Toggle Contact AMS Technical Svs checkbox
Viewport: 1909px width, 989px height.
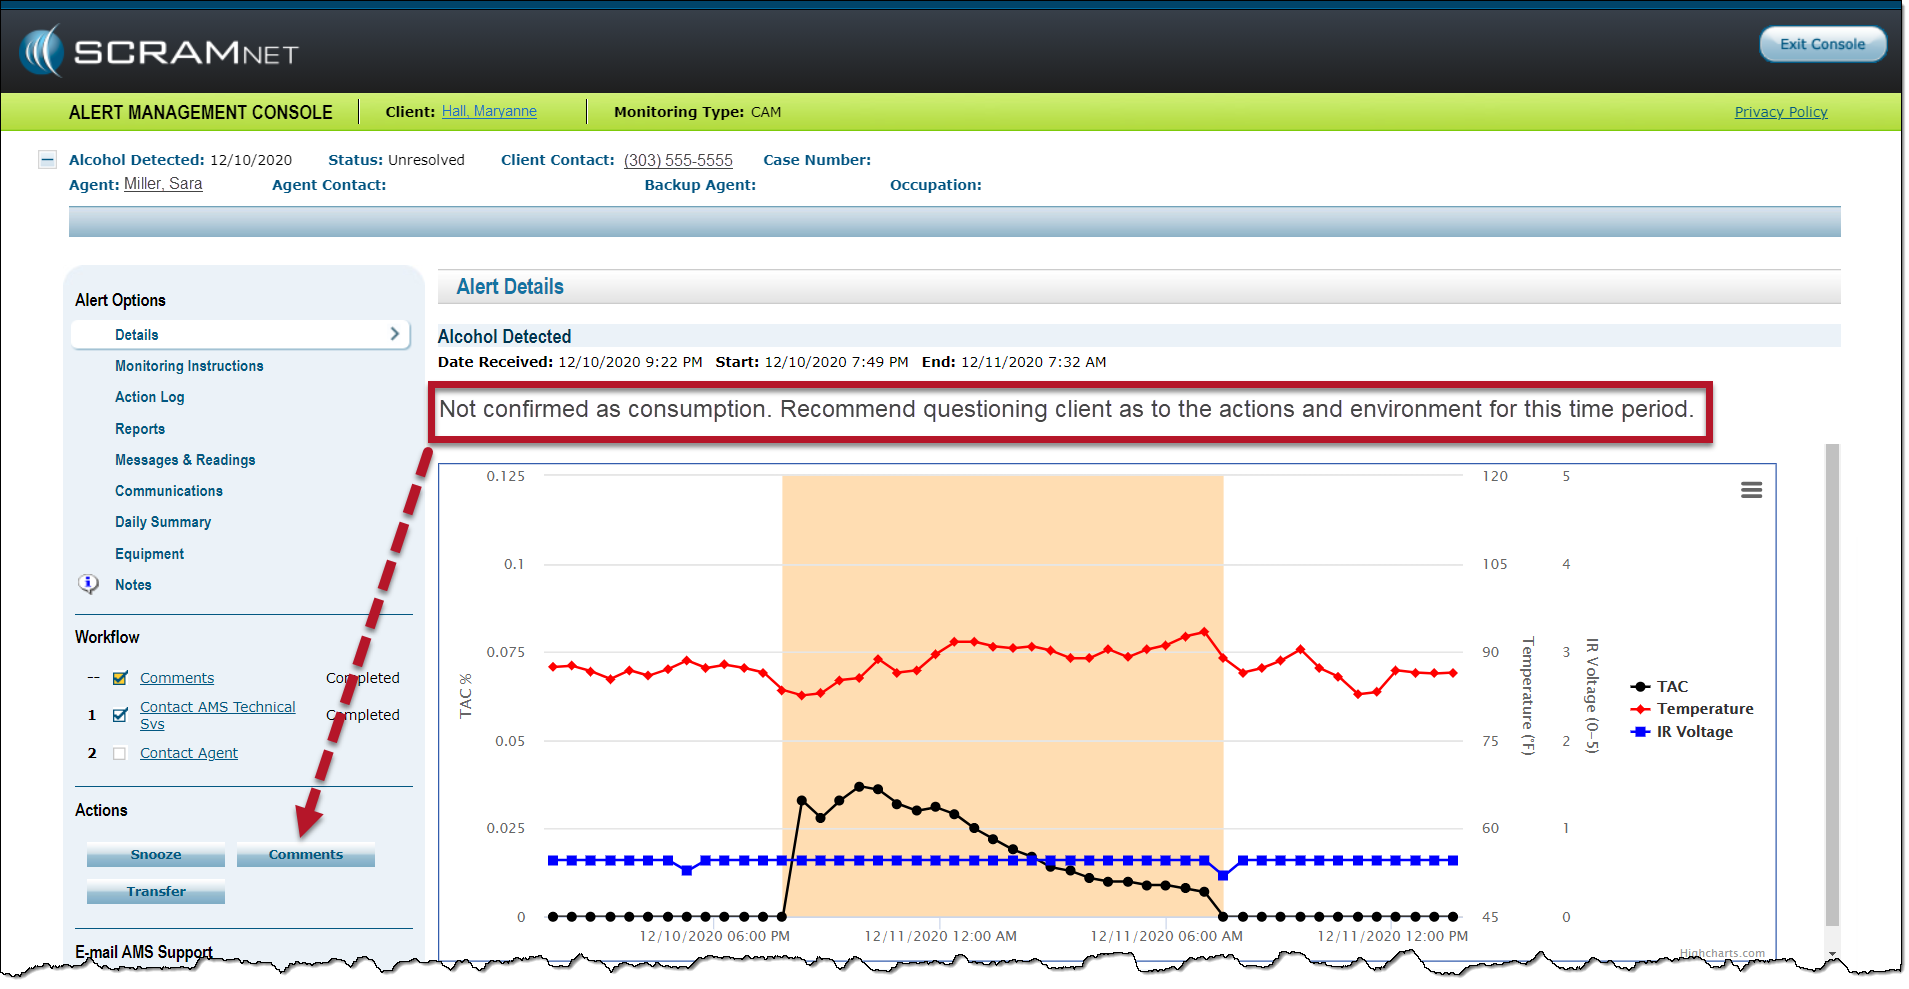click(x=120, y=715)
